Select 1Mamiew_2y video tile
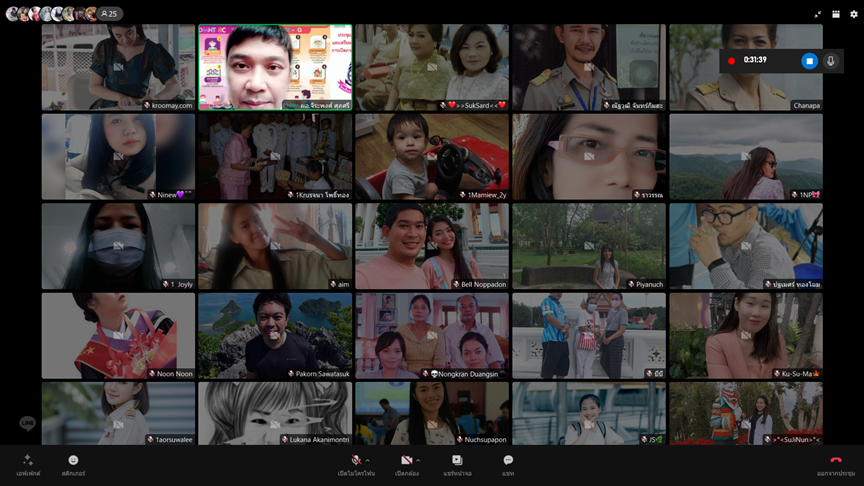The width and height of the screenshot is (864, 486). pos(432,156)
